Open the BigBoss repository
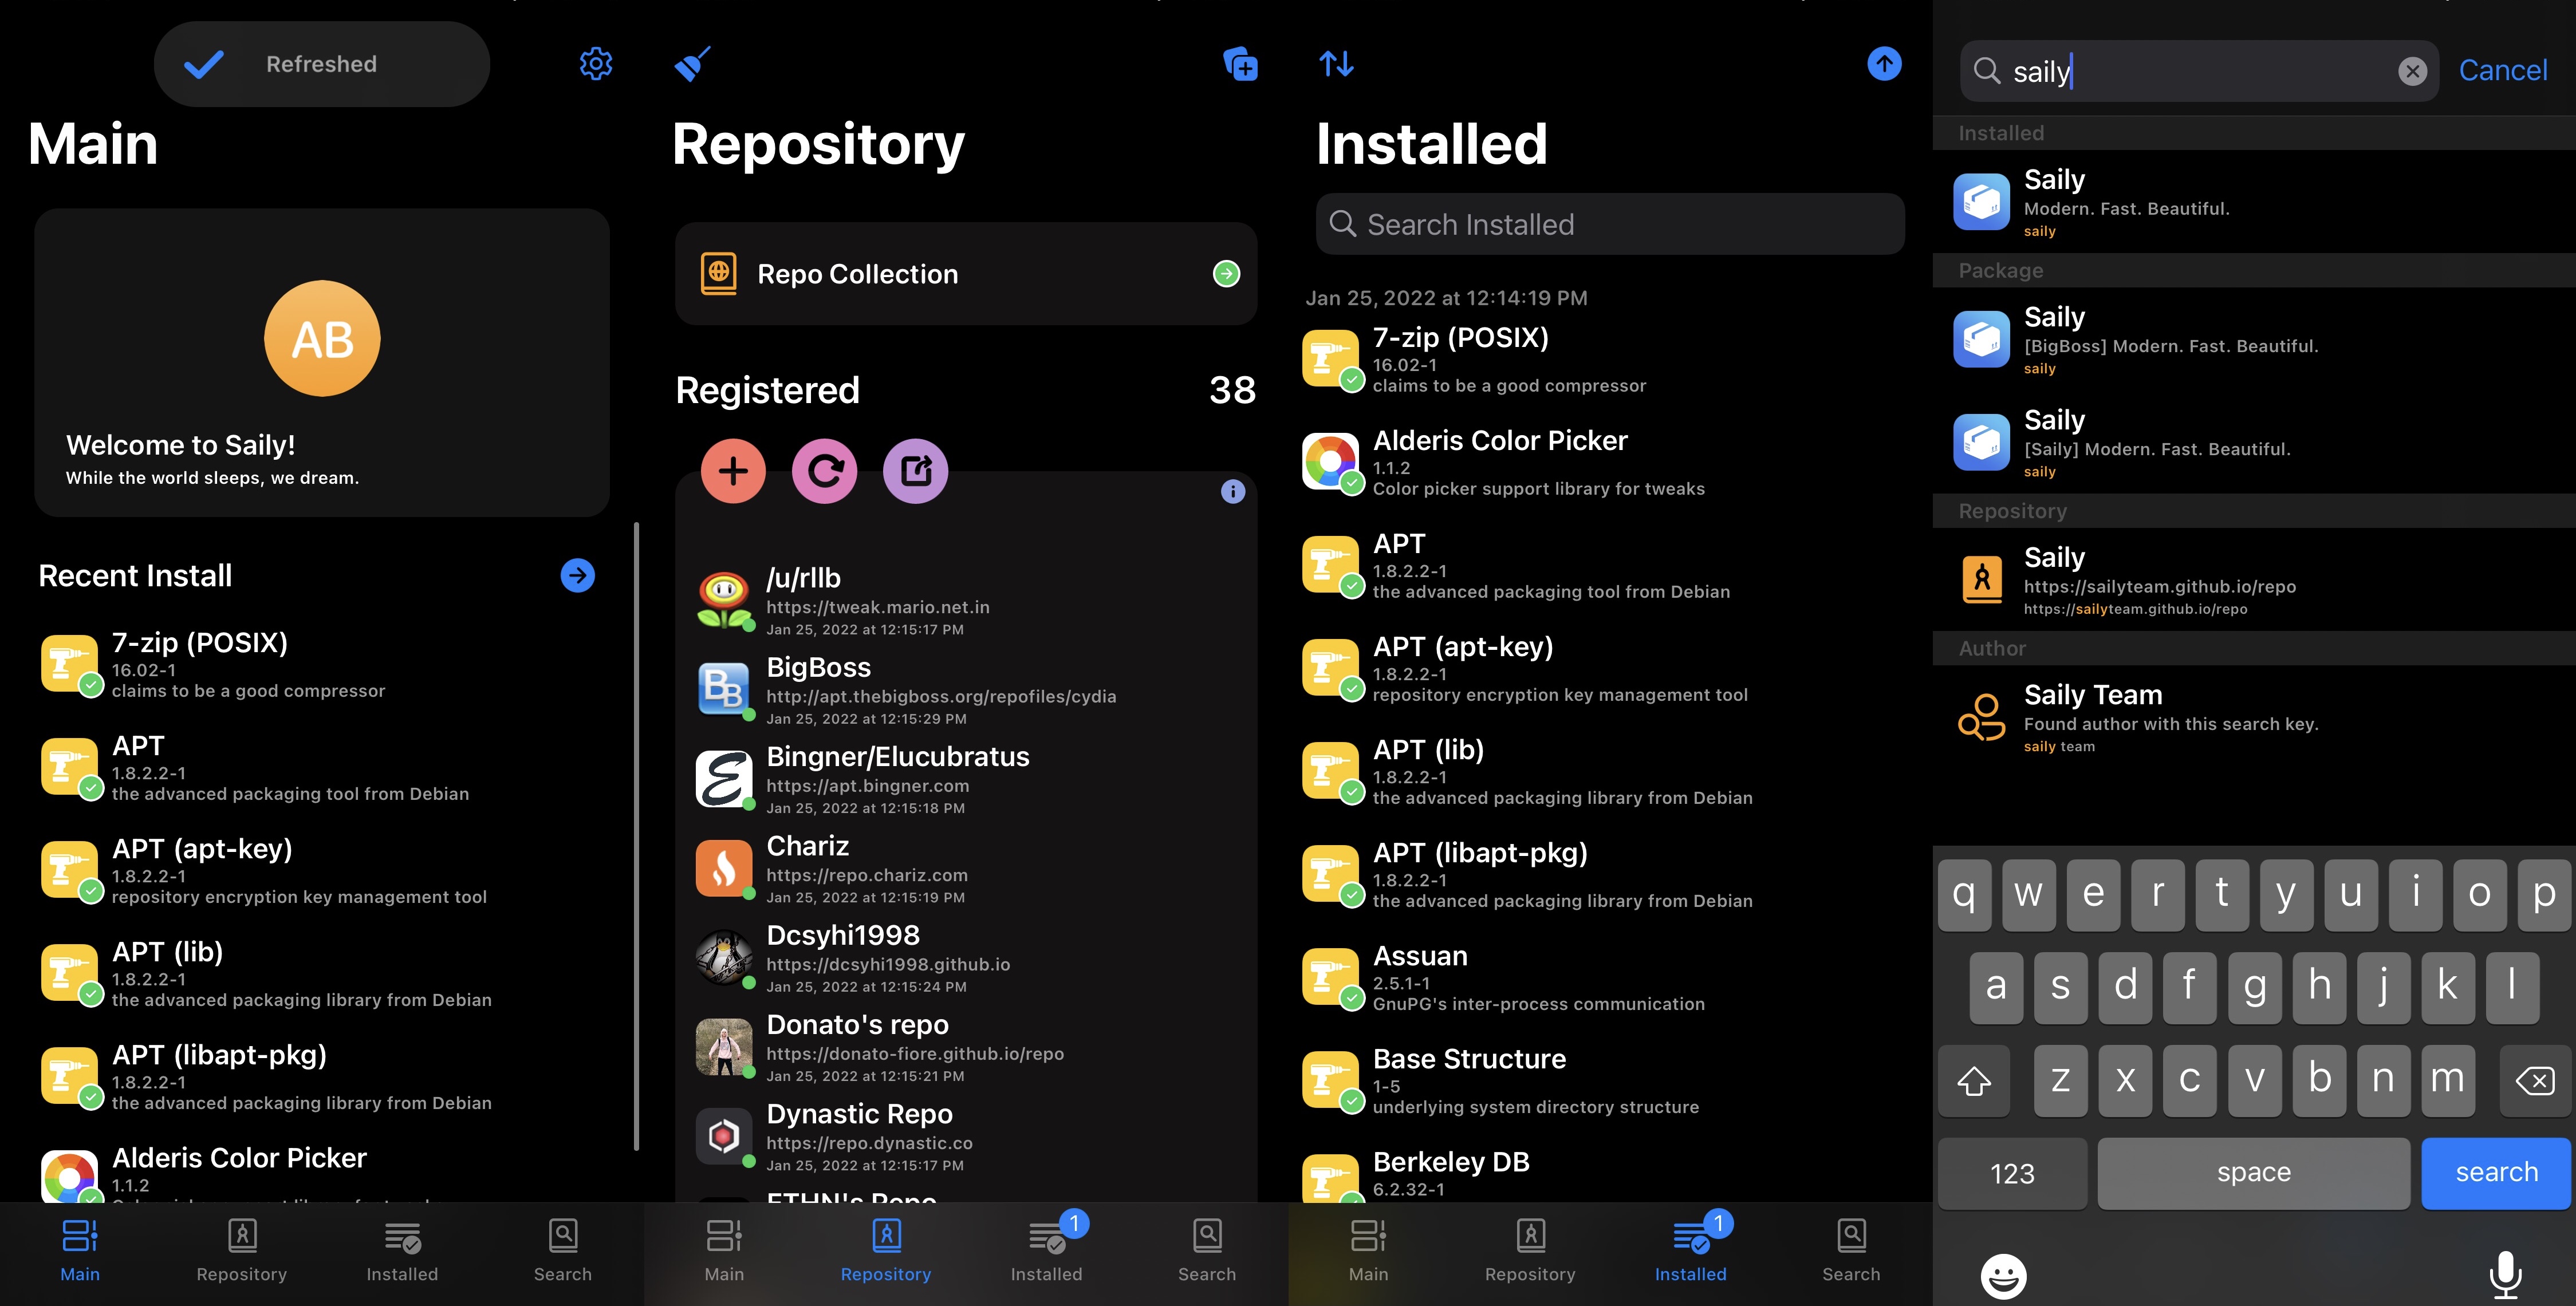The image size is (2576, 1306). pyautogui.click(x=965, y=690)
